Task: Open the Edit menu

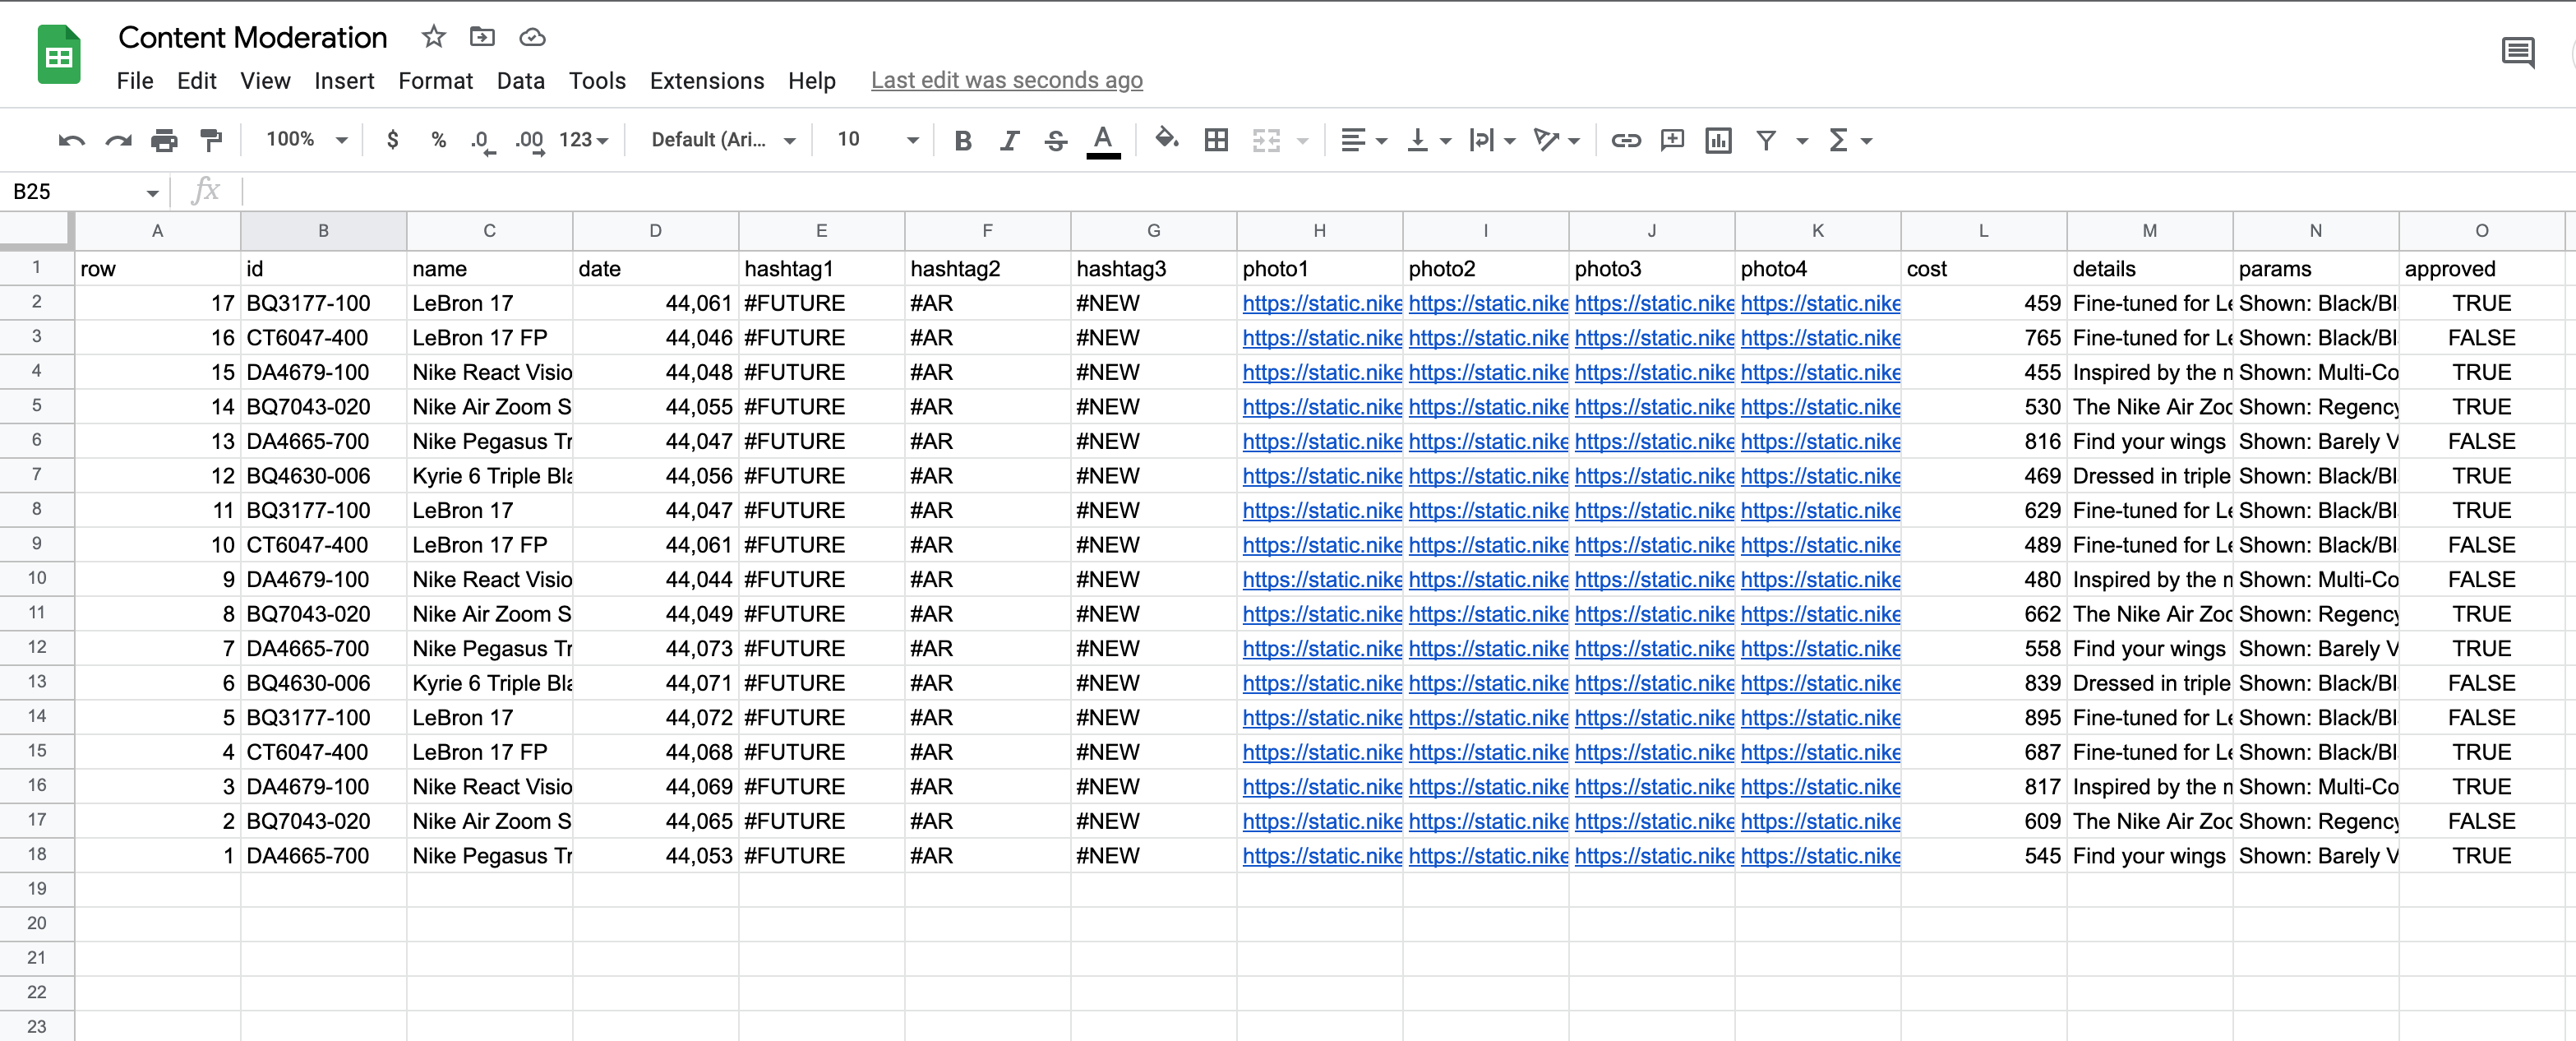Action: click(x=197, y=81)
